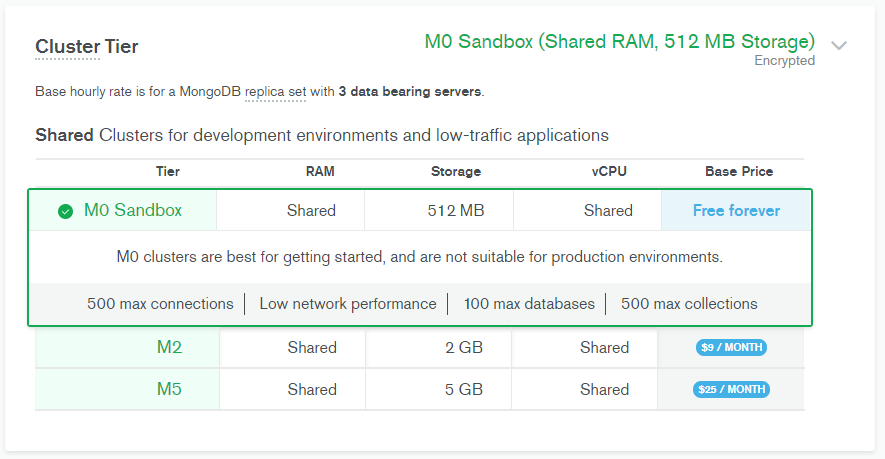The image size is (885, 459).
Task: Click the green checkmark beside M0 Sandbox
Action: pyautogui.click(x=65, y=211)
